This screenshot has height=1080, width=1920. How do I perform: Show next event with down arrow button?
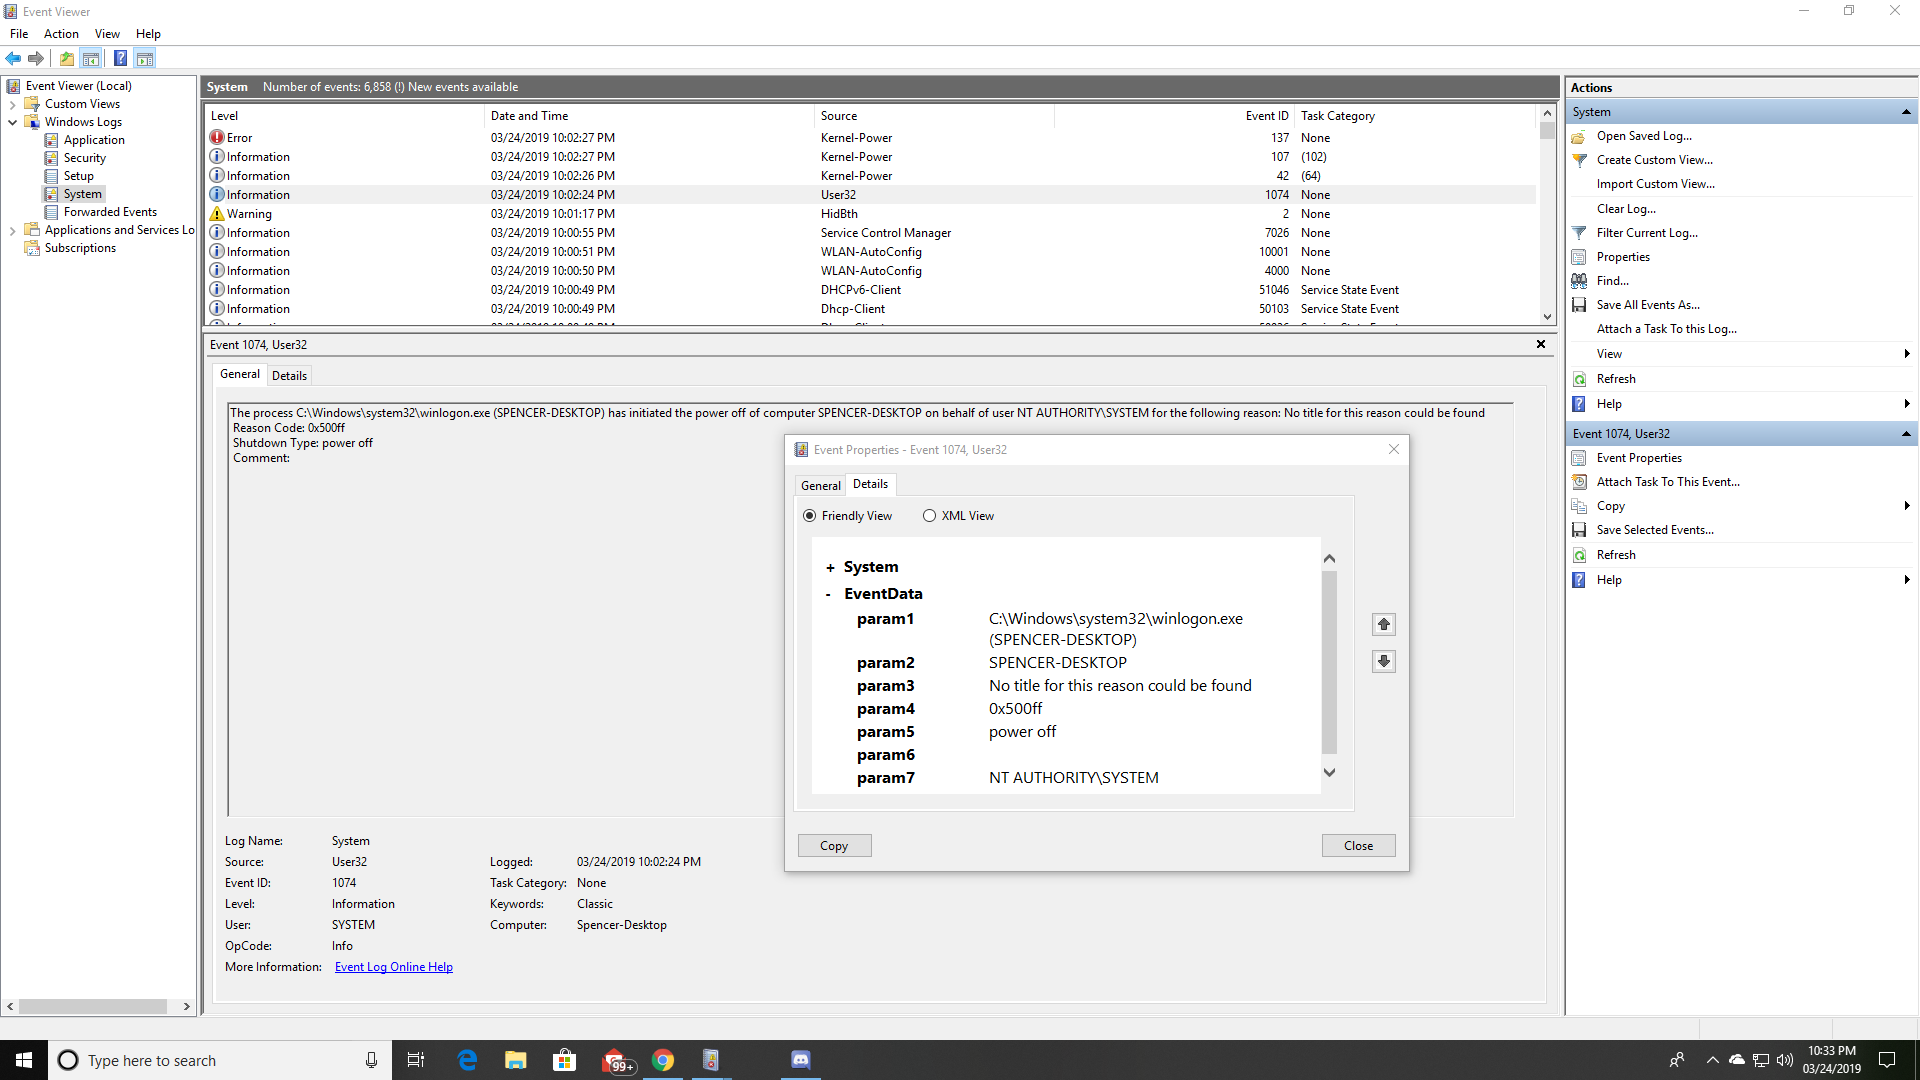click(x=1384, y=661)
